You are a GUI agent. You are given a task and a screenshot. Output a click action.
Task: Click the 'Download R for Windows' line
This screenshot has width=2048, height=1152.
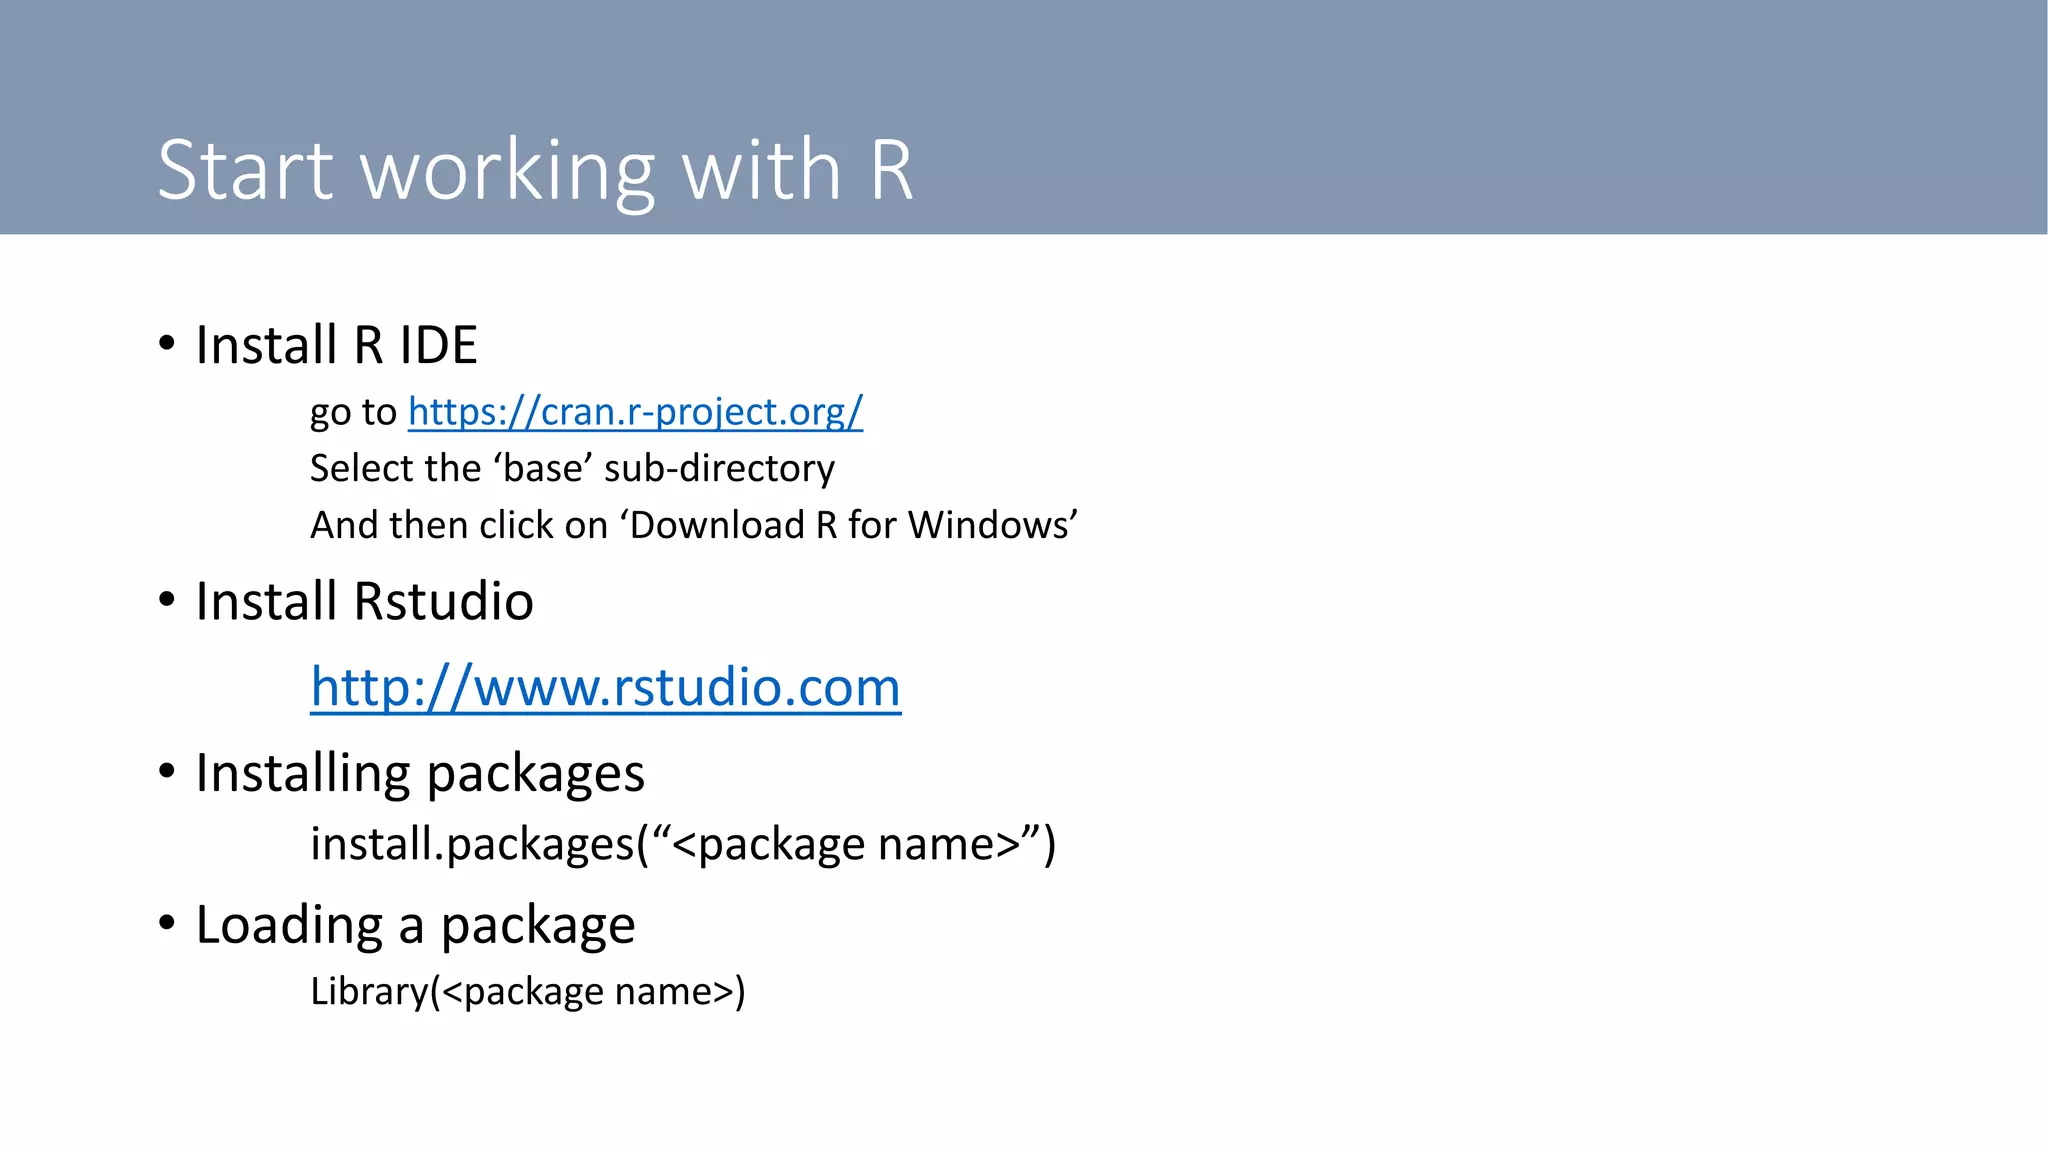coord(694,525)
